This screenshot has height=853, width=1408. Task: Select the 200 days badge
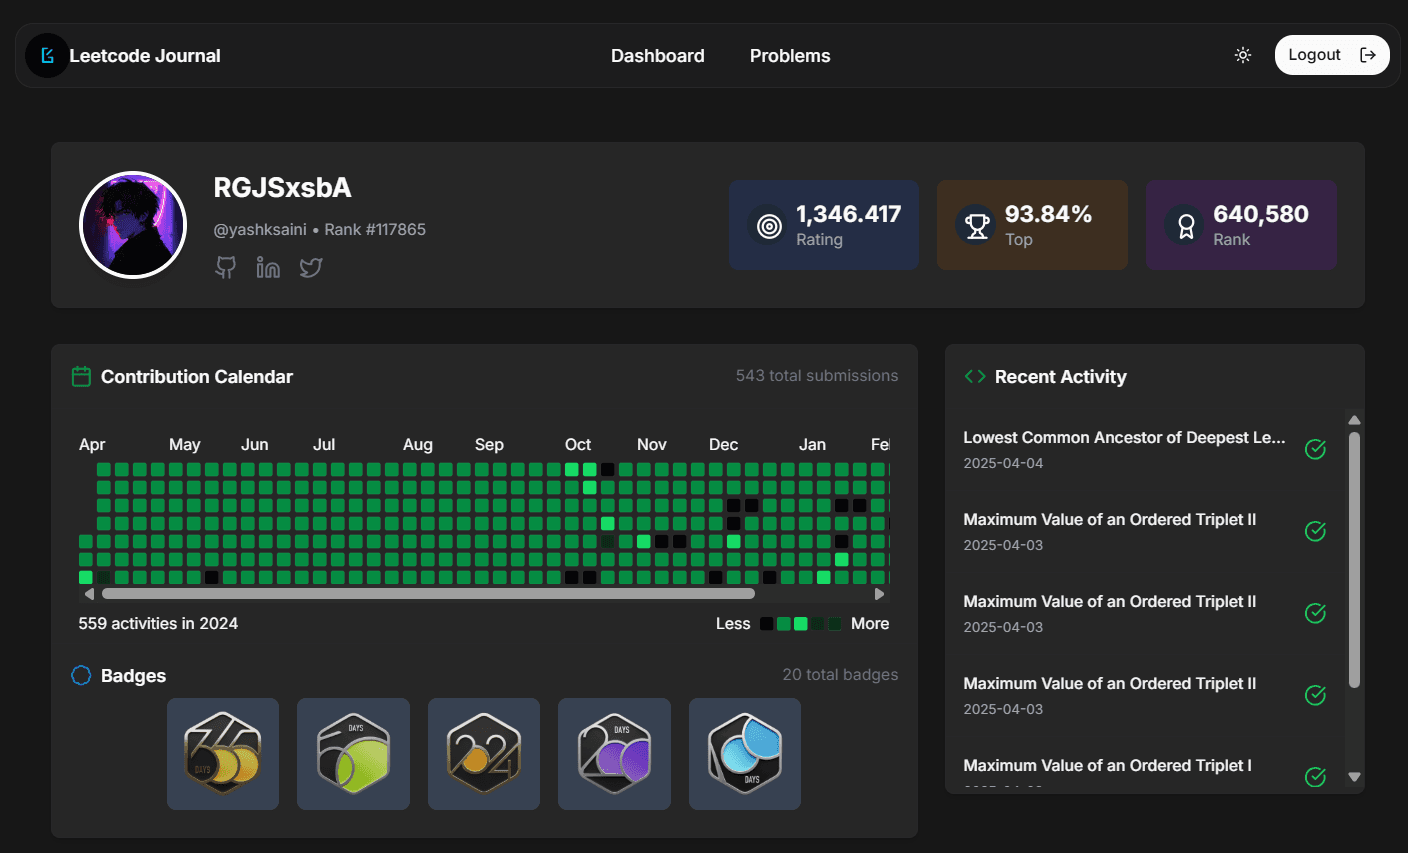coord(614,754)
